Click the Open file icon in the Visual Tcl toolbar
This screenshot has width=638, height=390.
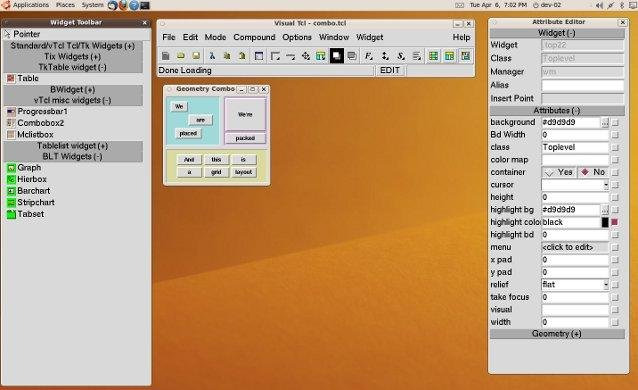181,56
